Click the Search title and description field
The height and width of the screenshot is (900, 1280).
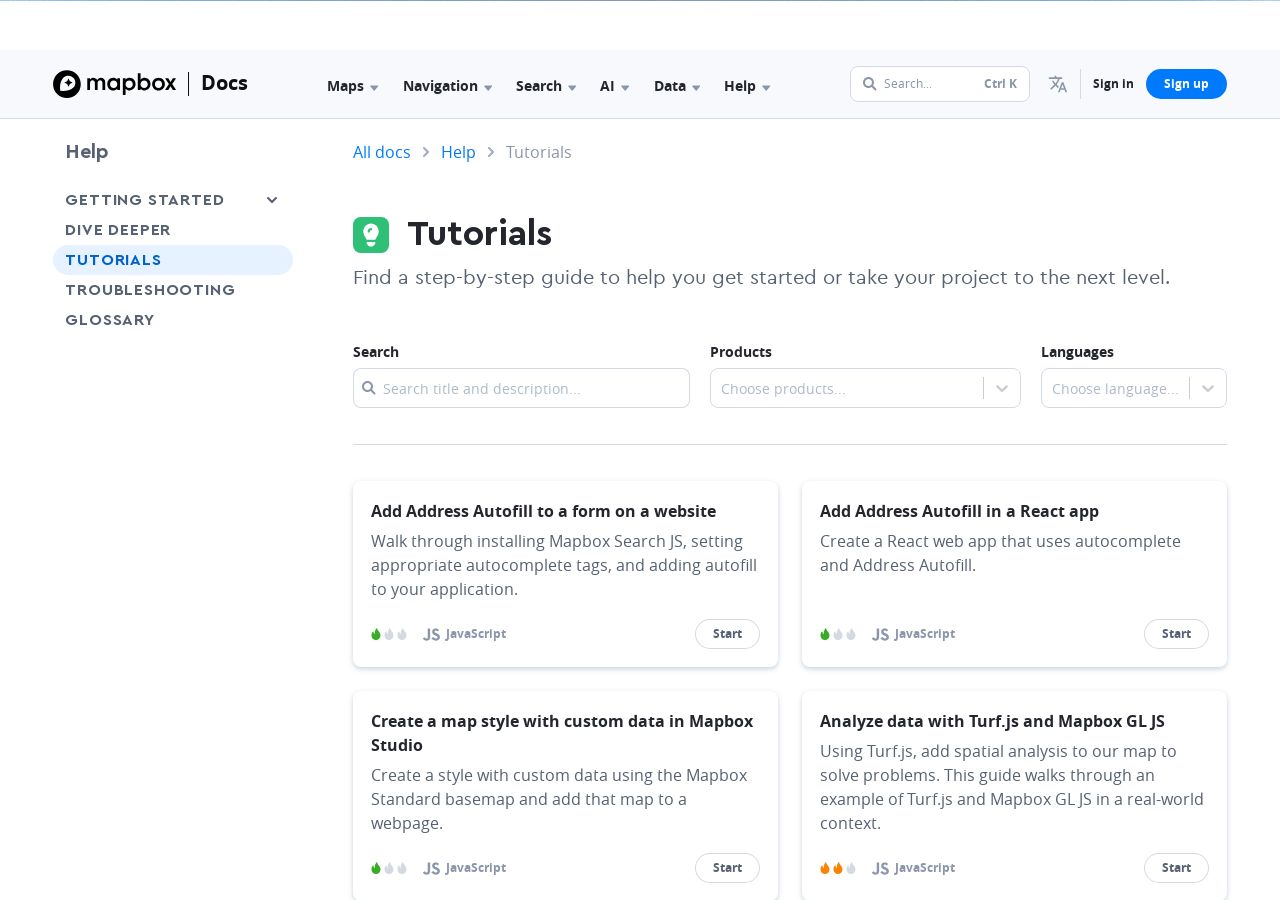point(521,388)
